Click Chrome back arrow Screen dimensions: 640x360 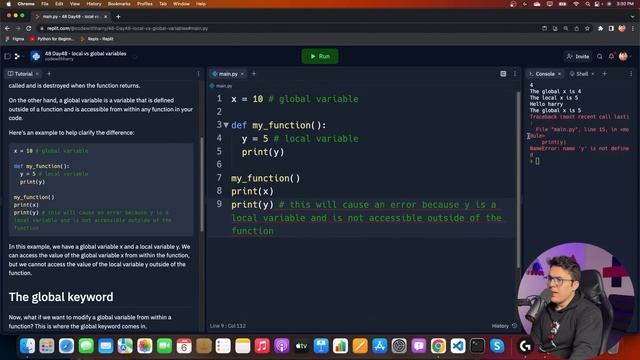click(7, 28)
